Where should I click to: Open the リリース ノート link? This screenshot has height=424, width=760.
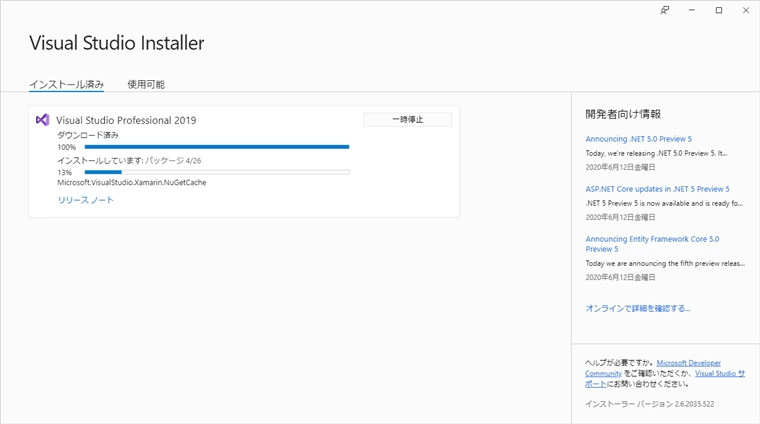[x=85, y=200]
